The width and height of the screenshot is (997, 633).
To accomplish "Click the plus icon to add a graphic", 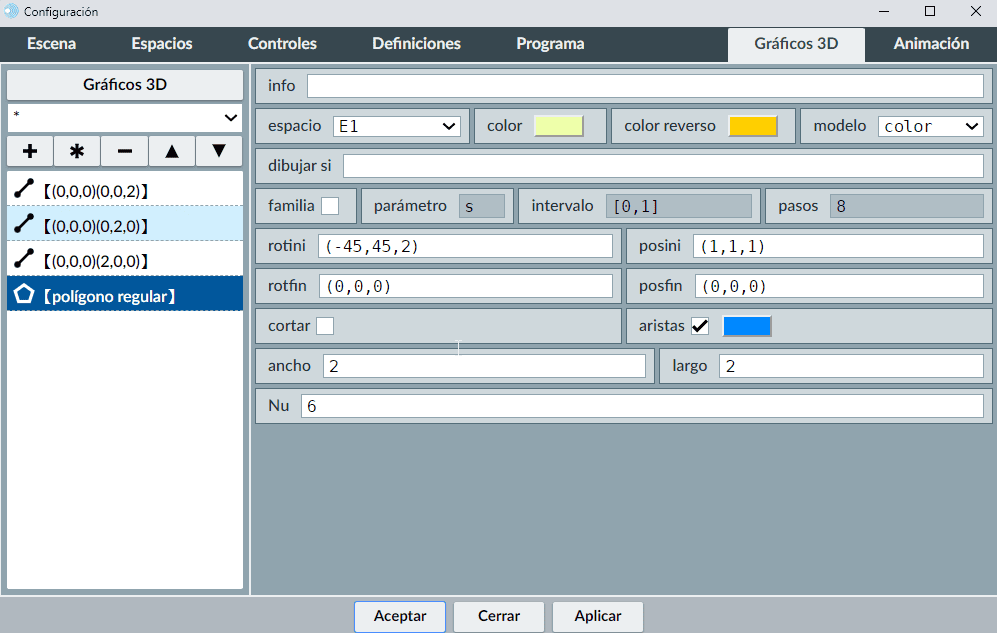I will click(x=30, y=151).
